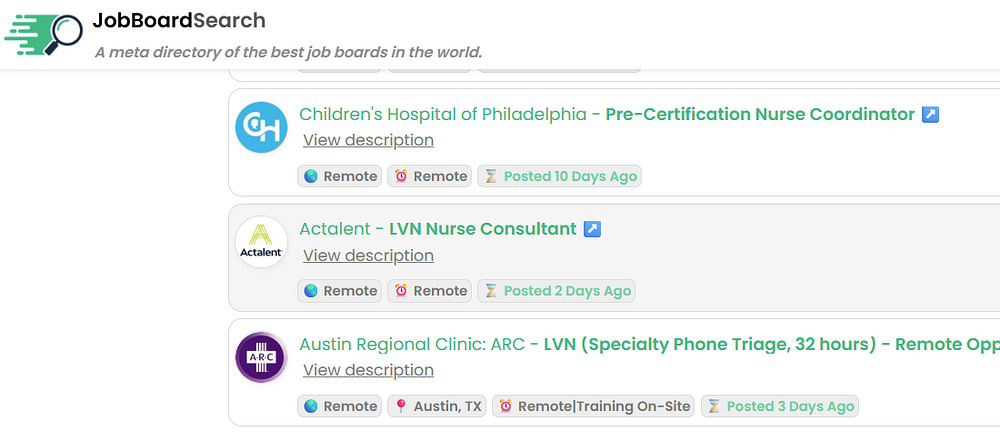Screen dimensions: 1000x432
Task: Click the Remote|Training On-Site schedule tag
Action: pos(594,406)
